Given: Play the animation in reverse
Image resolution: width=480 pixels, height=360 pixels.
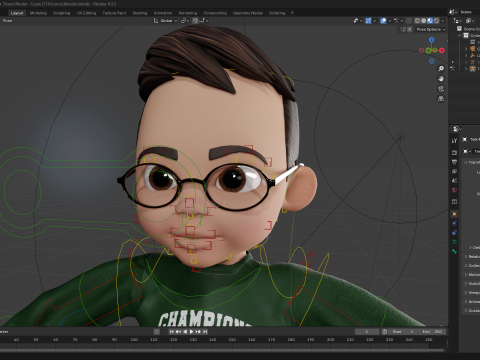Looking at the screenshot, I should 185,332.
